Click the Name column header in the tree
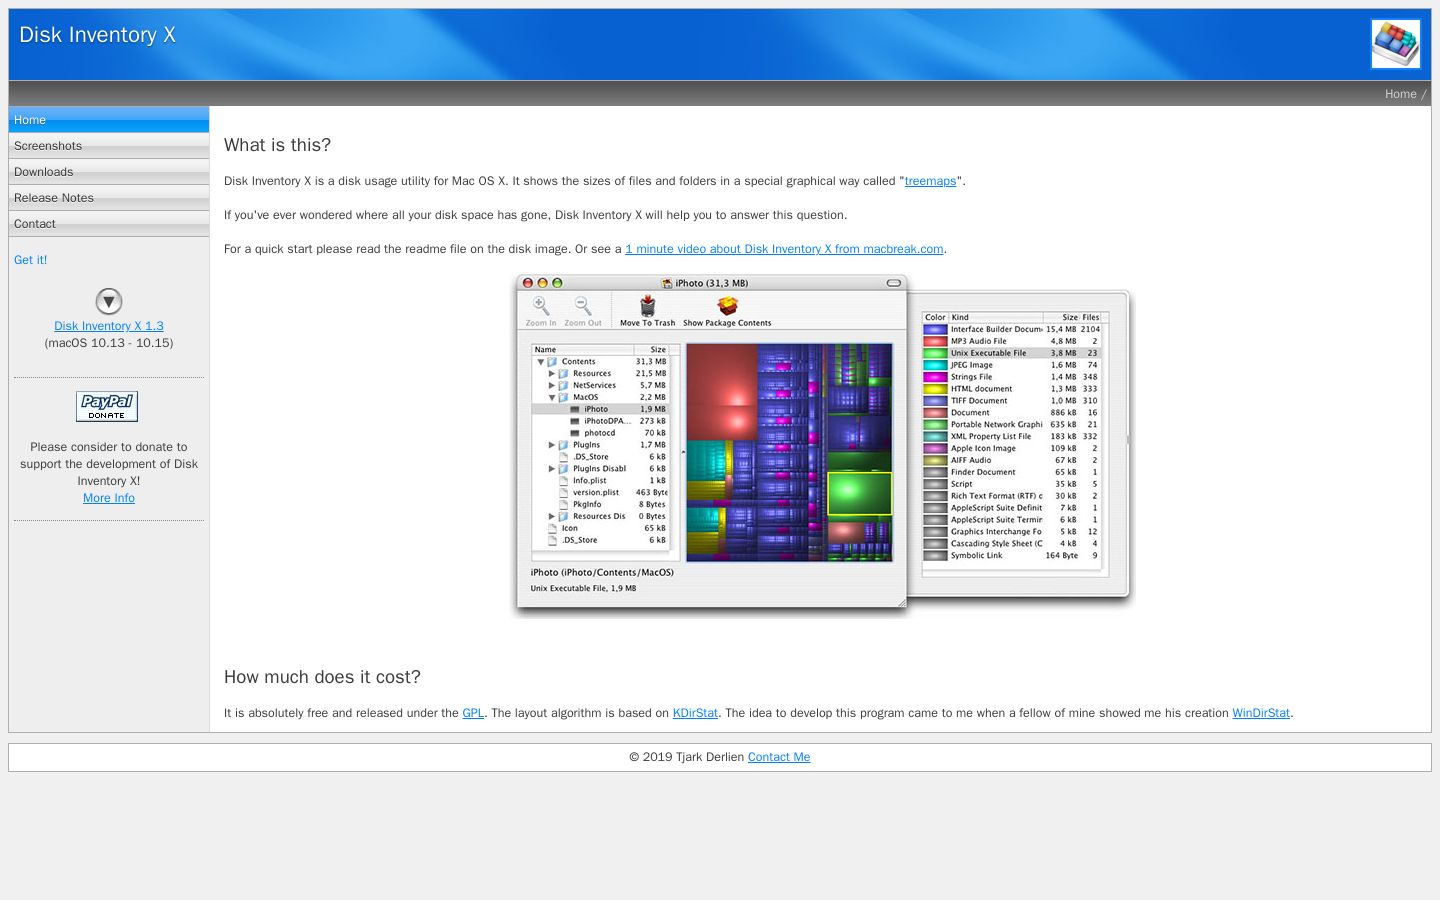1440x900 pixels. point(583,350)
